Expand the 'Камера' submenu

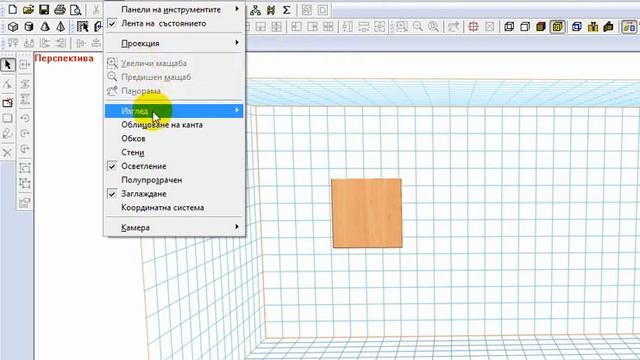175,227
